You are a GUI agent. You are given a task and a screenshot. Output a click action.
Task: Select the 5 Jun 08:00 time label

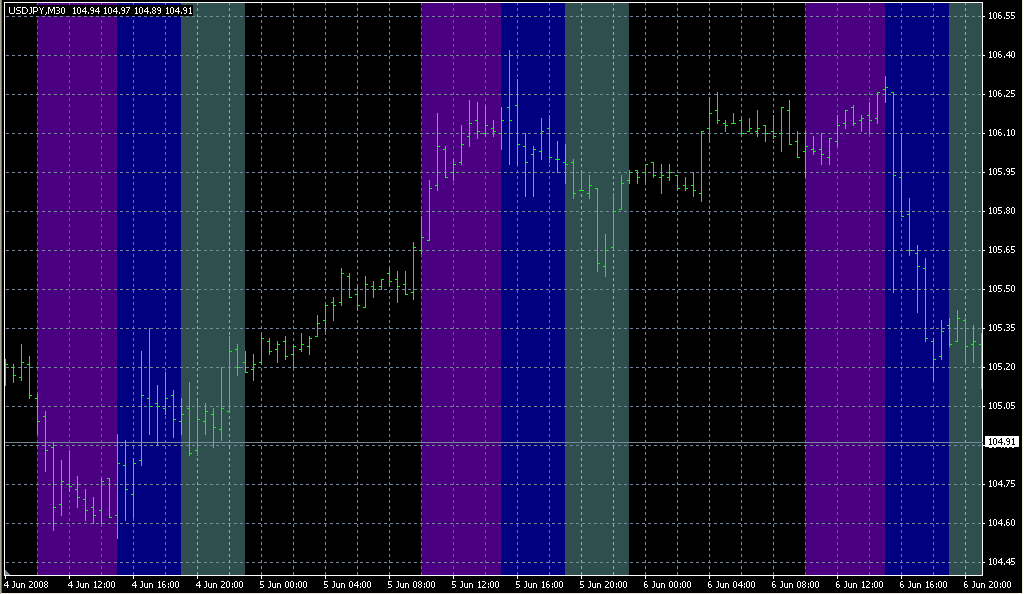(x=412, y=584)
